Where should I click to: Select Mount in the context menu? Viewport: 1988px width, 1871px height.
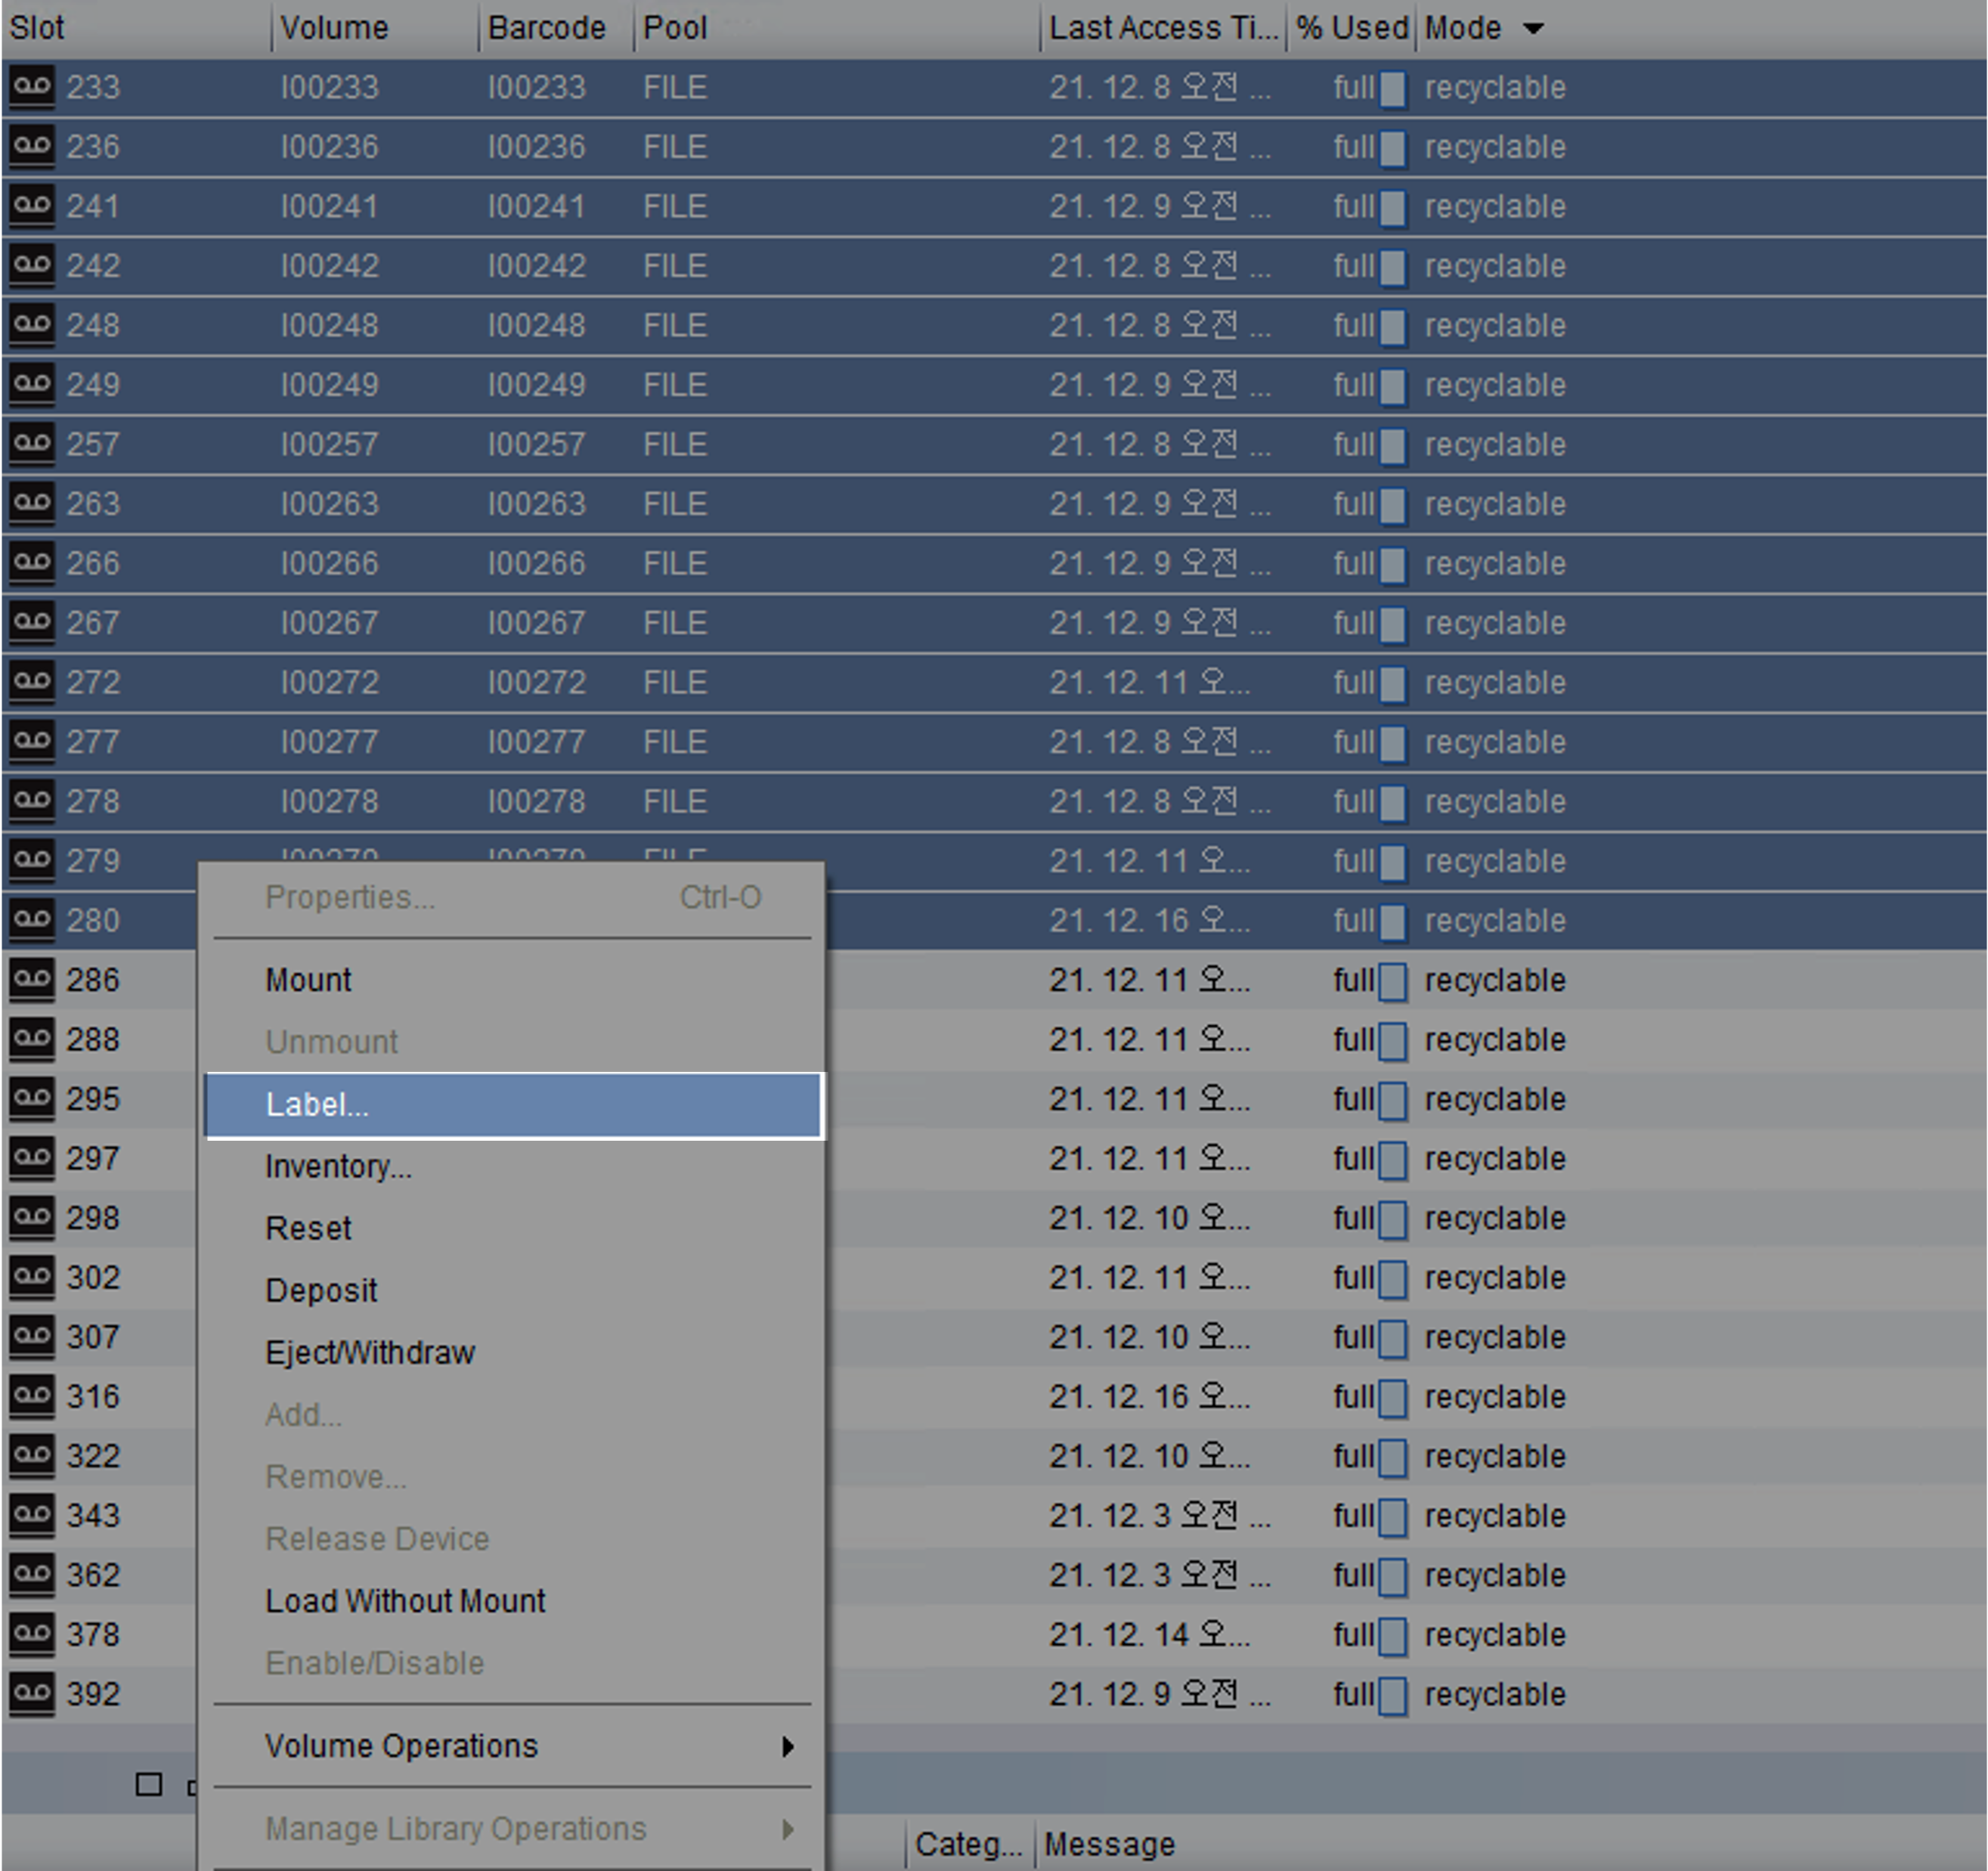click(x=308, y=980)
